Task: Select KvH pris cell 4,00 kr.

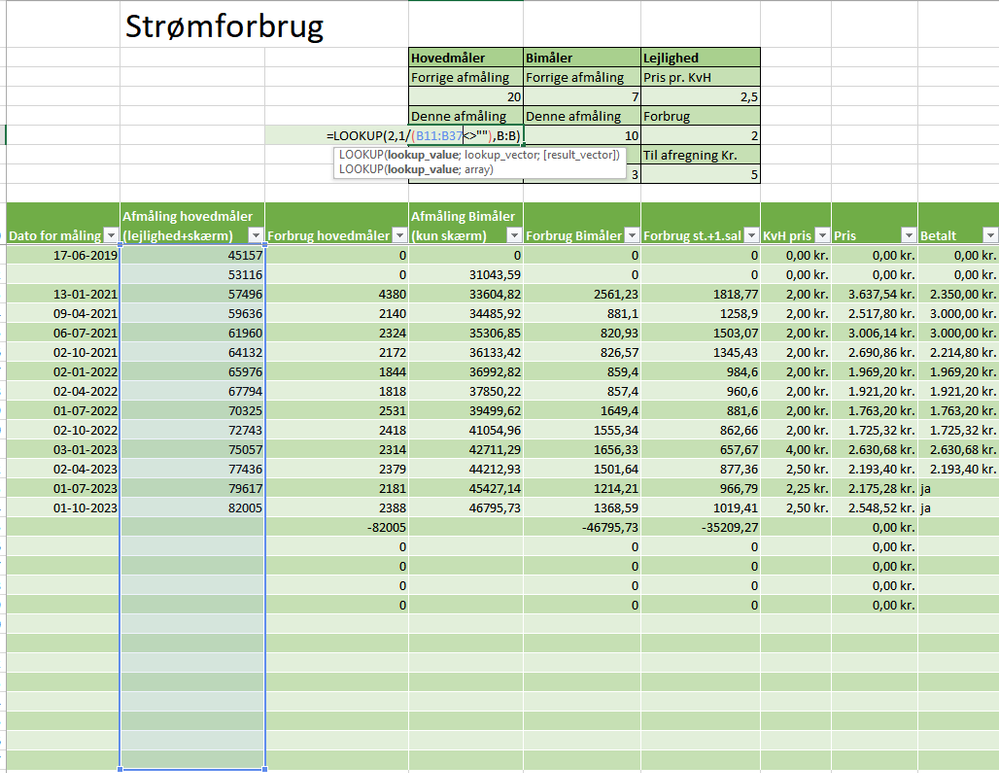Action: point(796,449)
